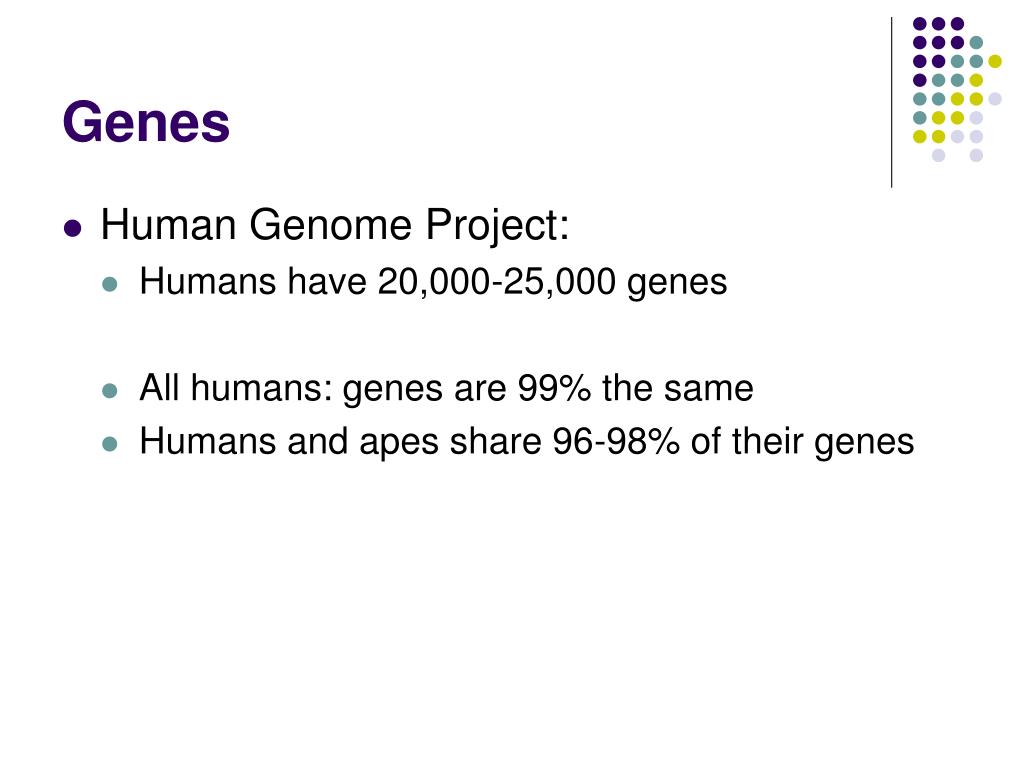The image size is (1024, 768).
Task: Click the teal bullet beside Humans and apes line
Action: pyautogui.click(x=110, y=444)
